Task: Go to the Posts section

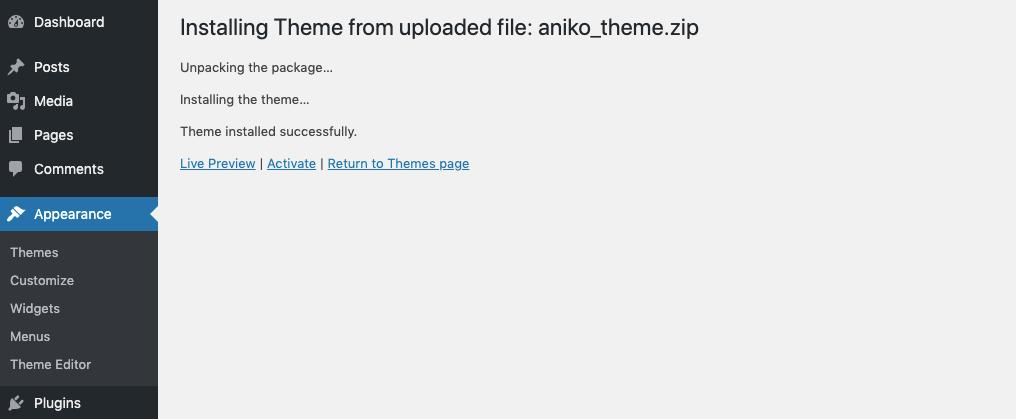Action: pyautogui.click(x=52, y=67)
